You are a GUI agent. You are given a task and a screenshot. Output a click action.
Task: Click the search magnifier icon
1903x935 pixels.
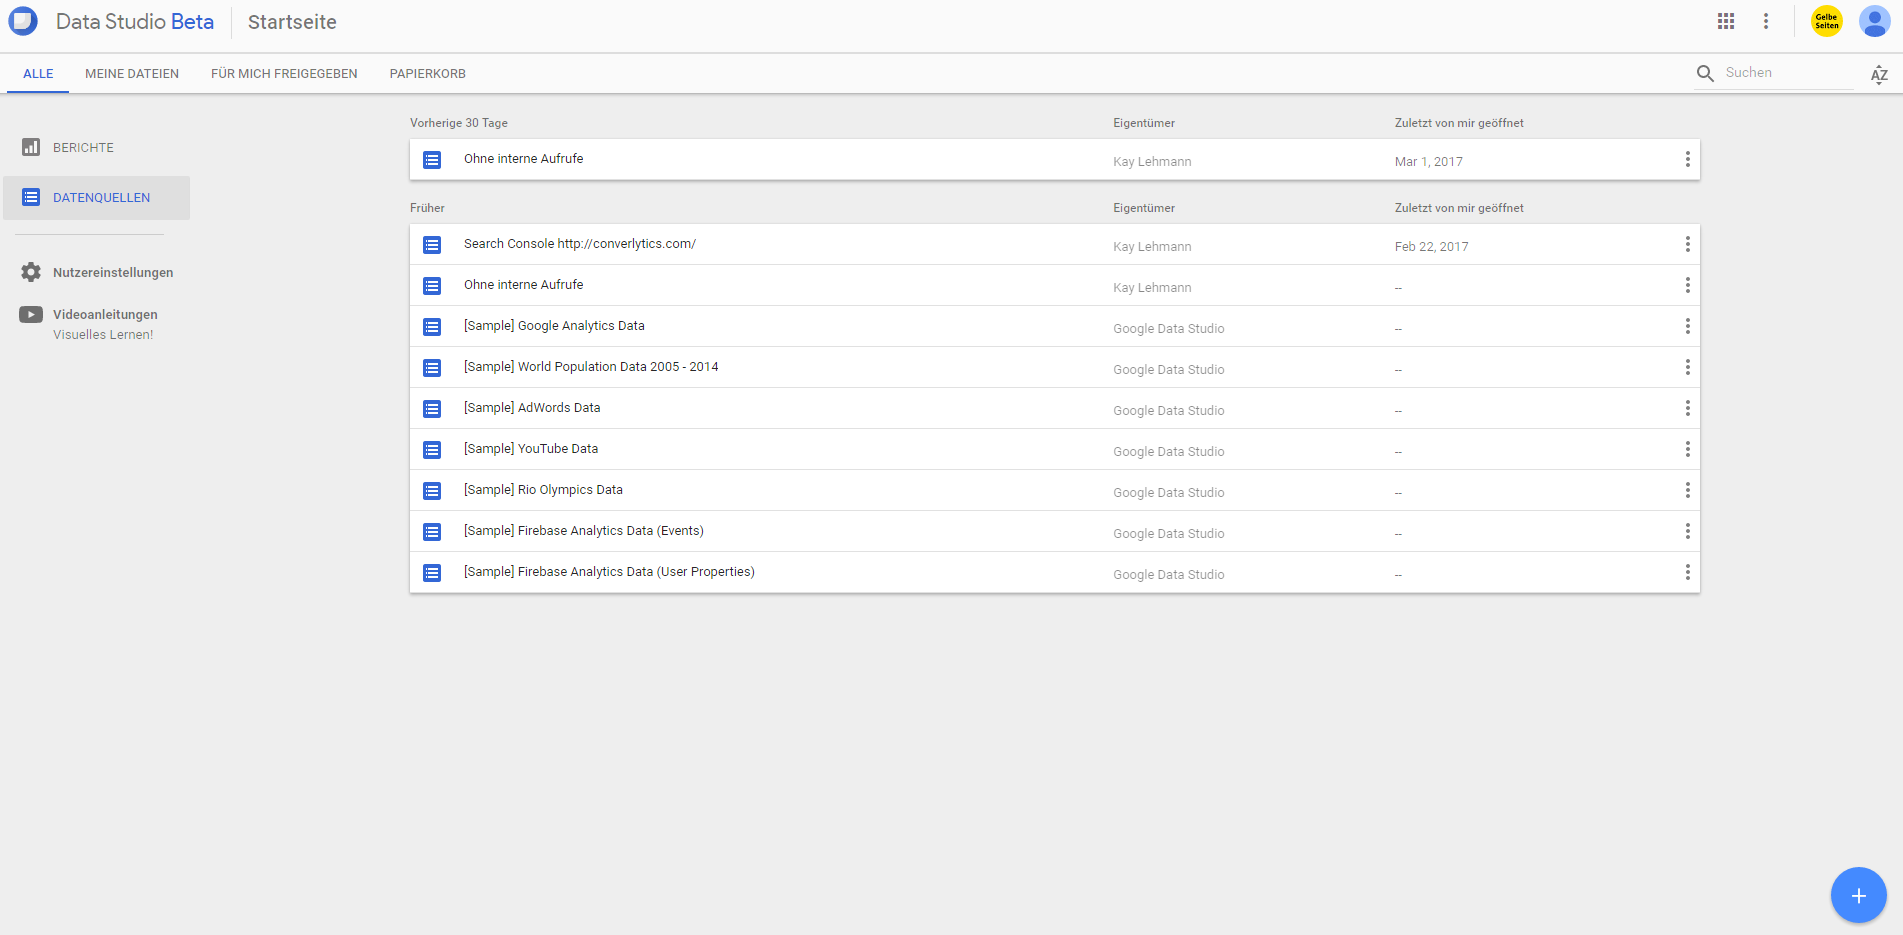pyautogui.click(x=1706, y=73)
